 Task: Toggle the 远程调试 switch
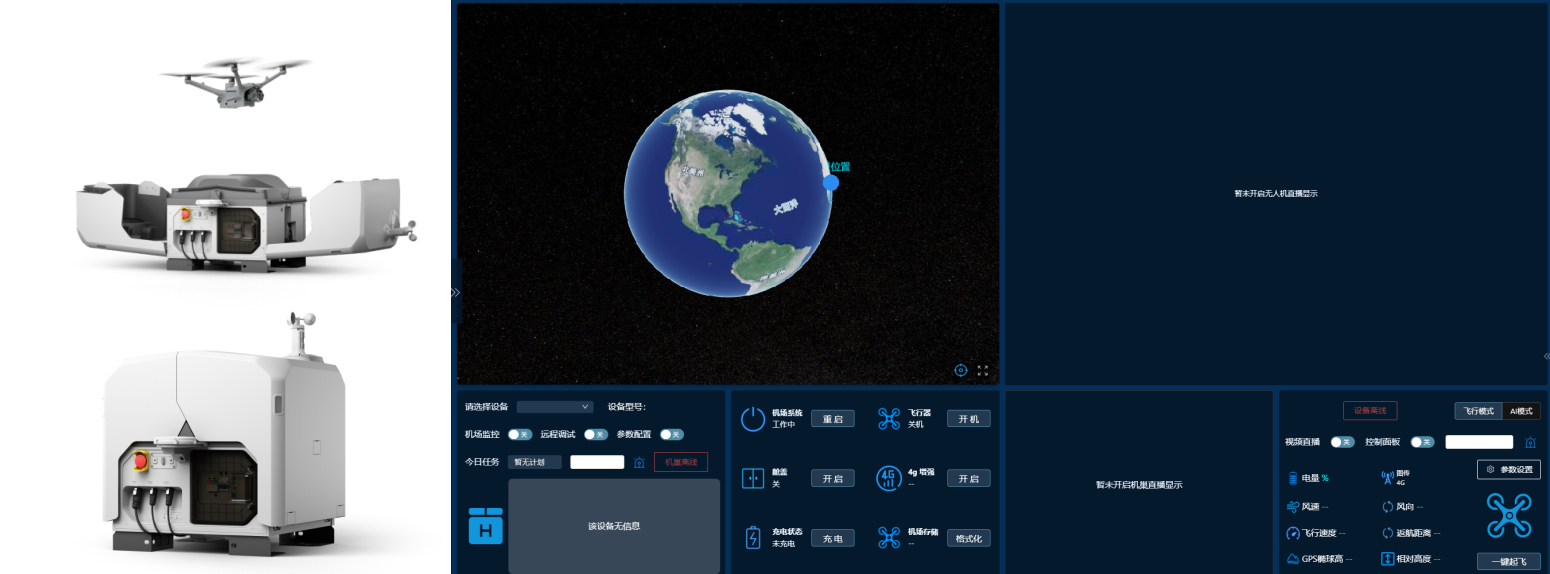[596, 434]
